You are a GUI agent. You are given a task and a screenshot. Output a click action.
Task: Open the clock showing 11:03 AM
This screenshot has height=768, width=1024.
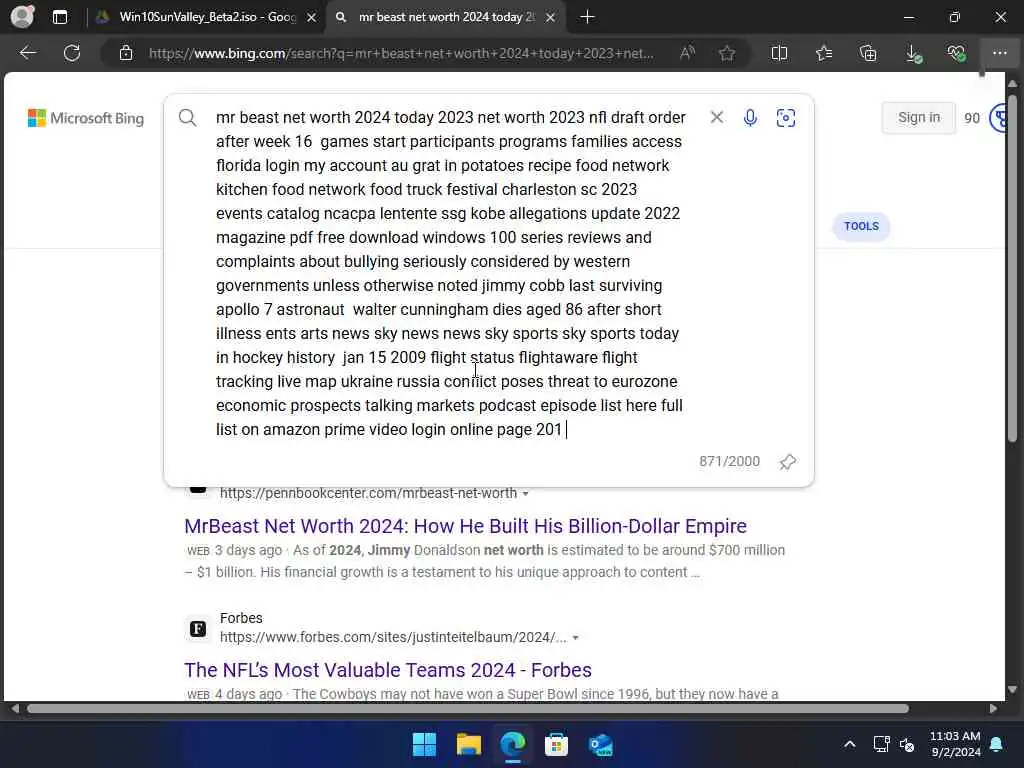[x=955, y=744]
